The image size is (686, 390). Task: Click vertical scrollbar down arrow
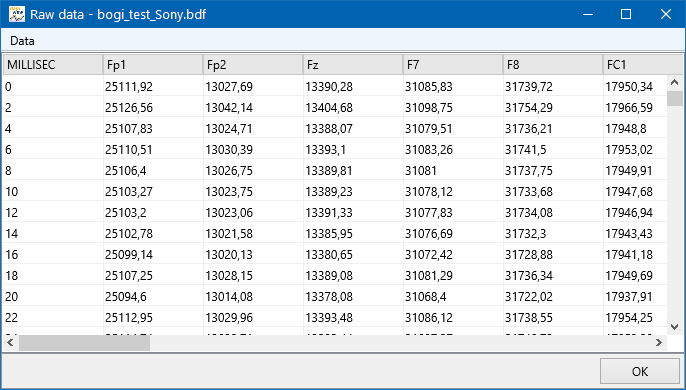pos(675,327)
